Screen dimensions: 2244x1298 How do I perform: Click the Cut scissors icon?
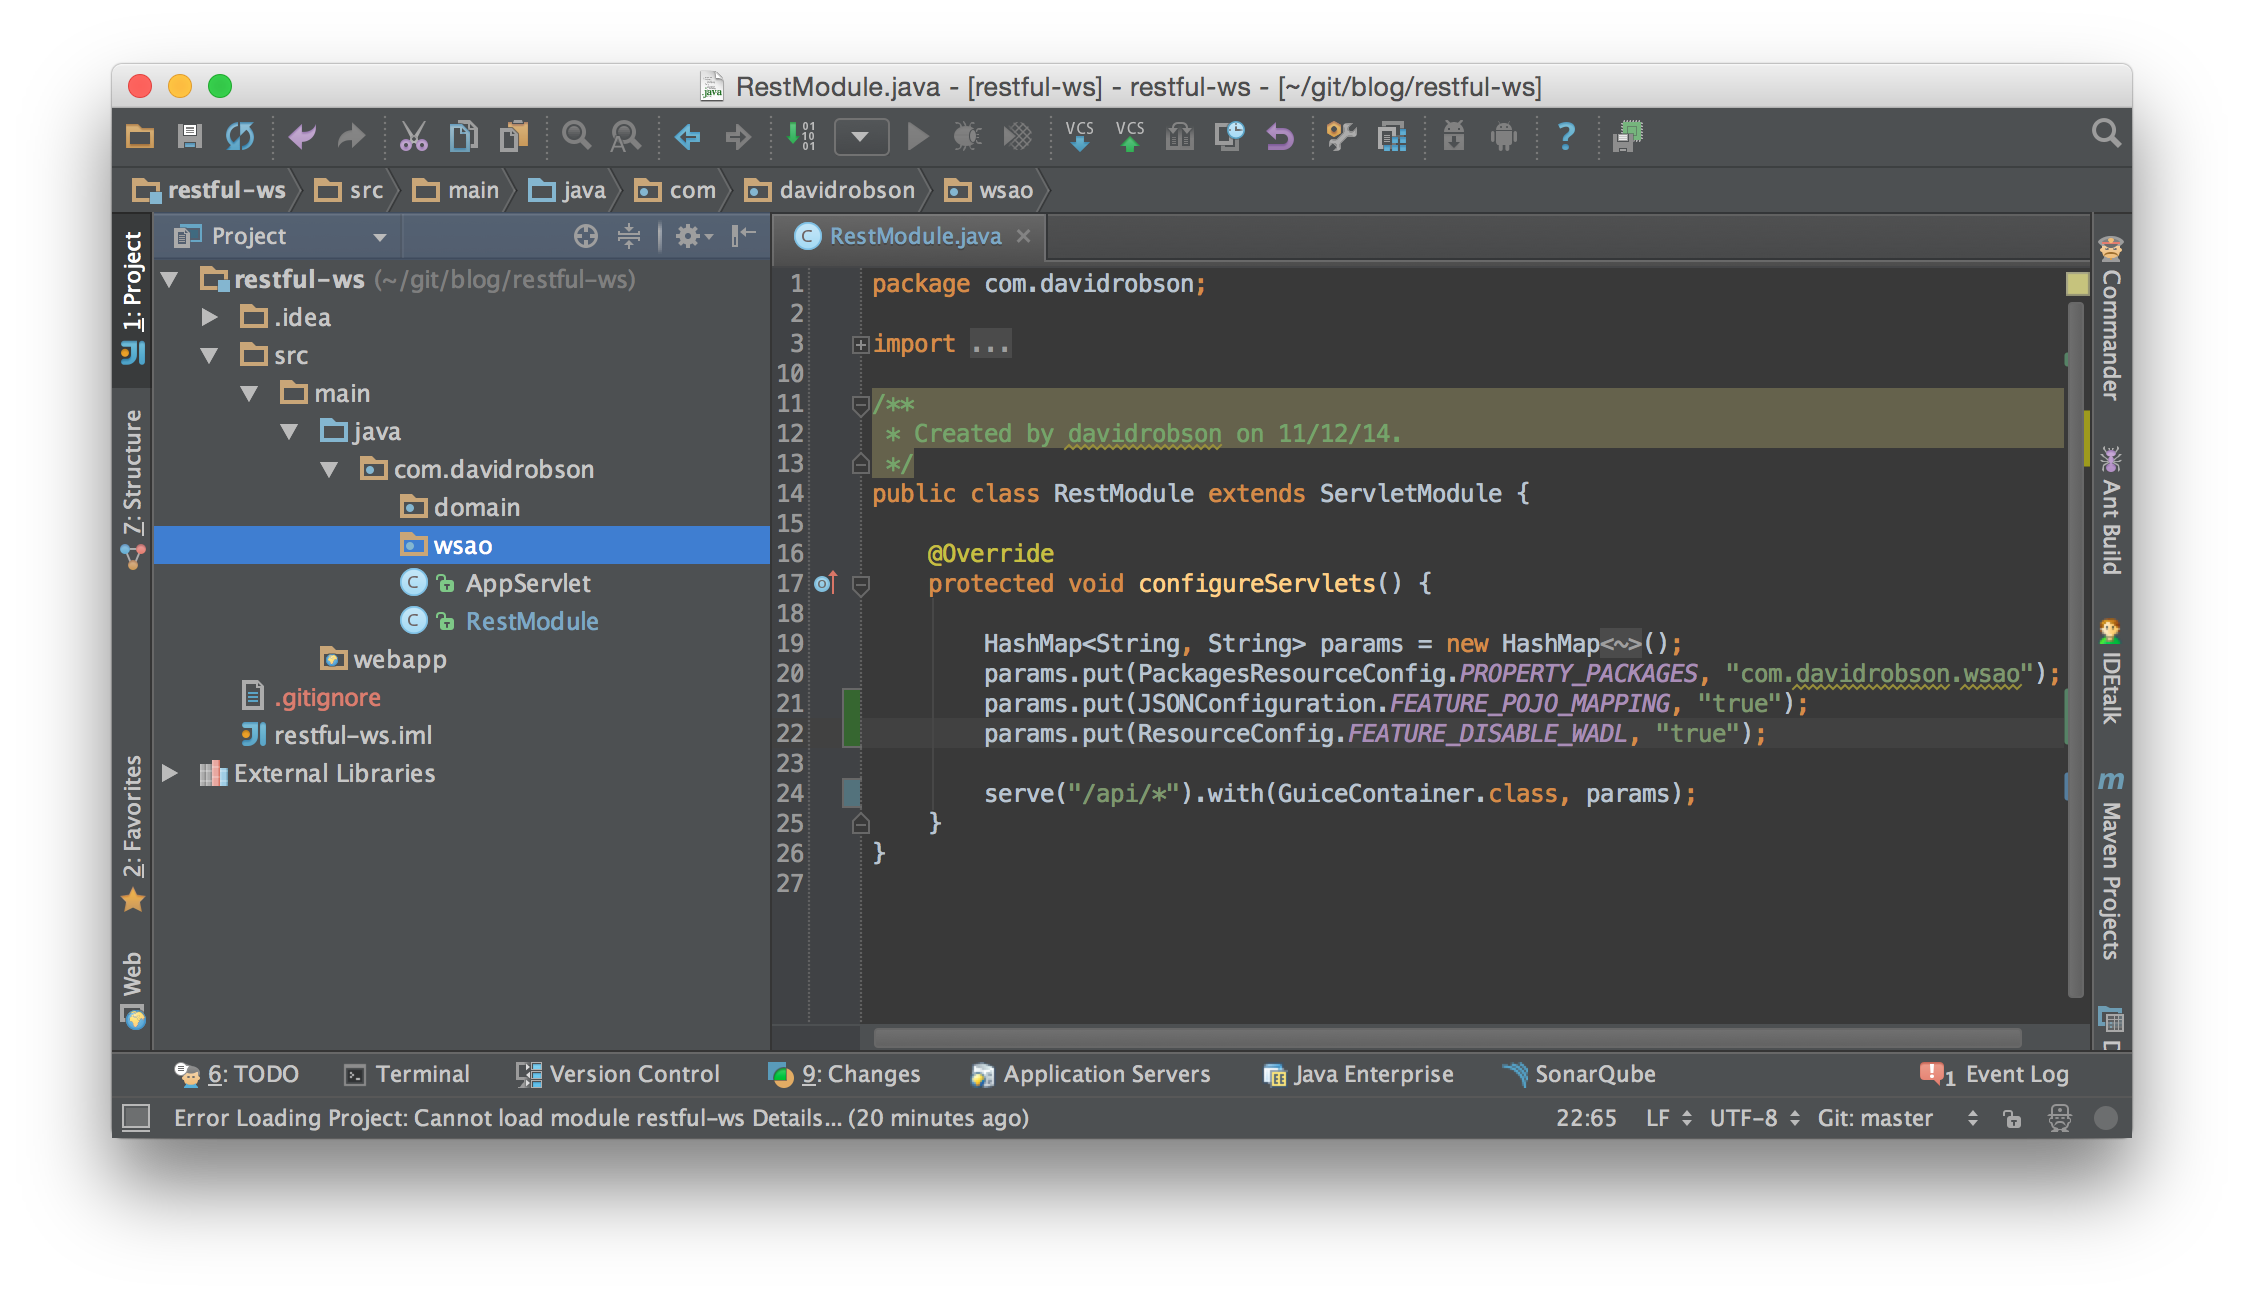(413, 136)
